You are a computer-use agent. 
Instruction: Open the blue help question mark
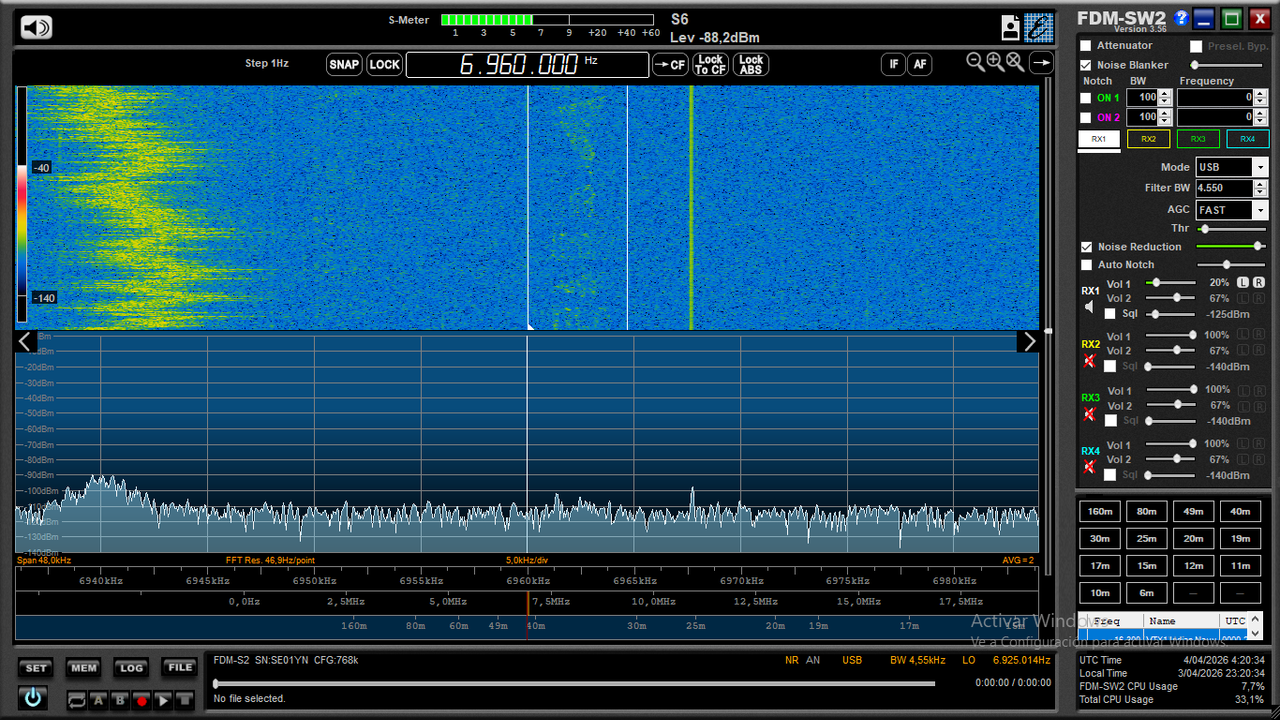[1181, 18]
